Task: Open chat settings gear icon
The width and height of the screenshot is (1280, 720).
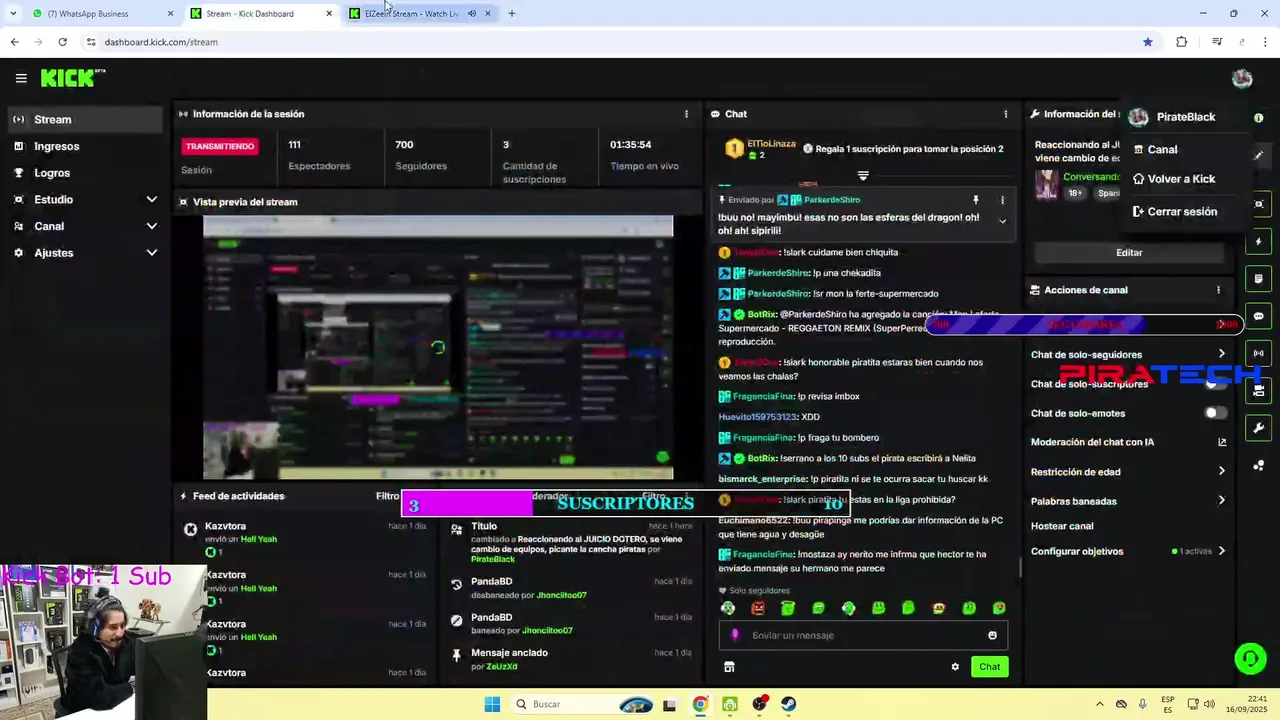Action: pyautogui.click(x=955, y=667)
